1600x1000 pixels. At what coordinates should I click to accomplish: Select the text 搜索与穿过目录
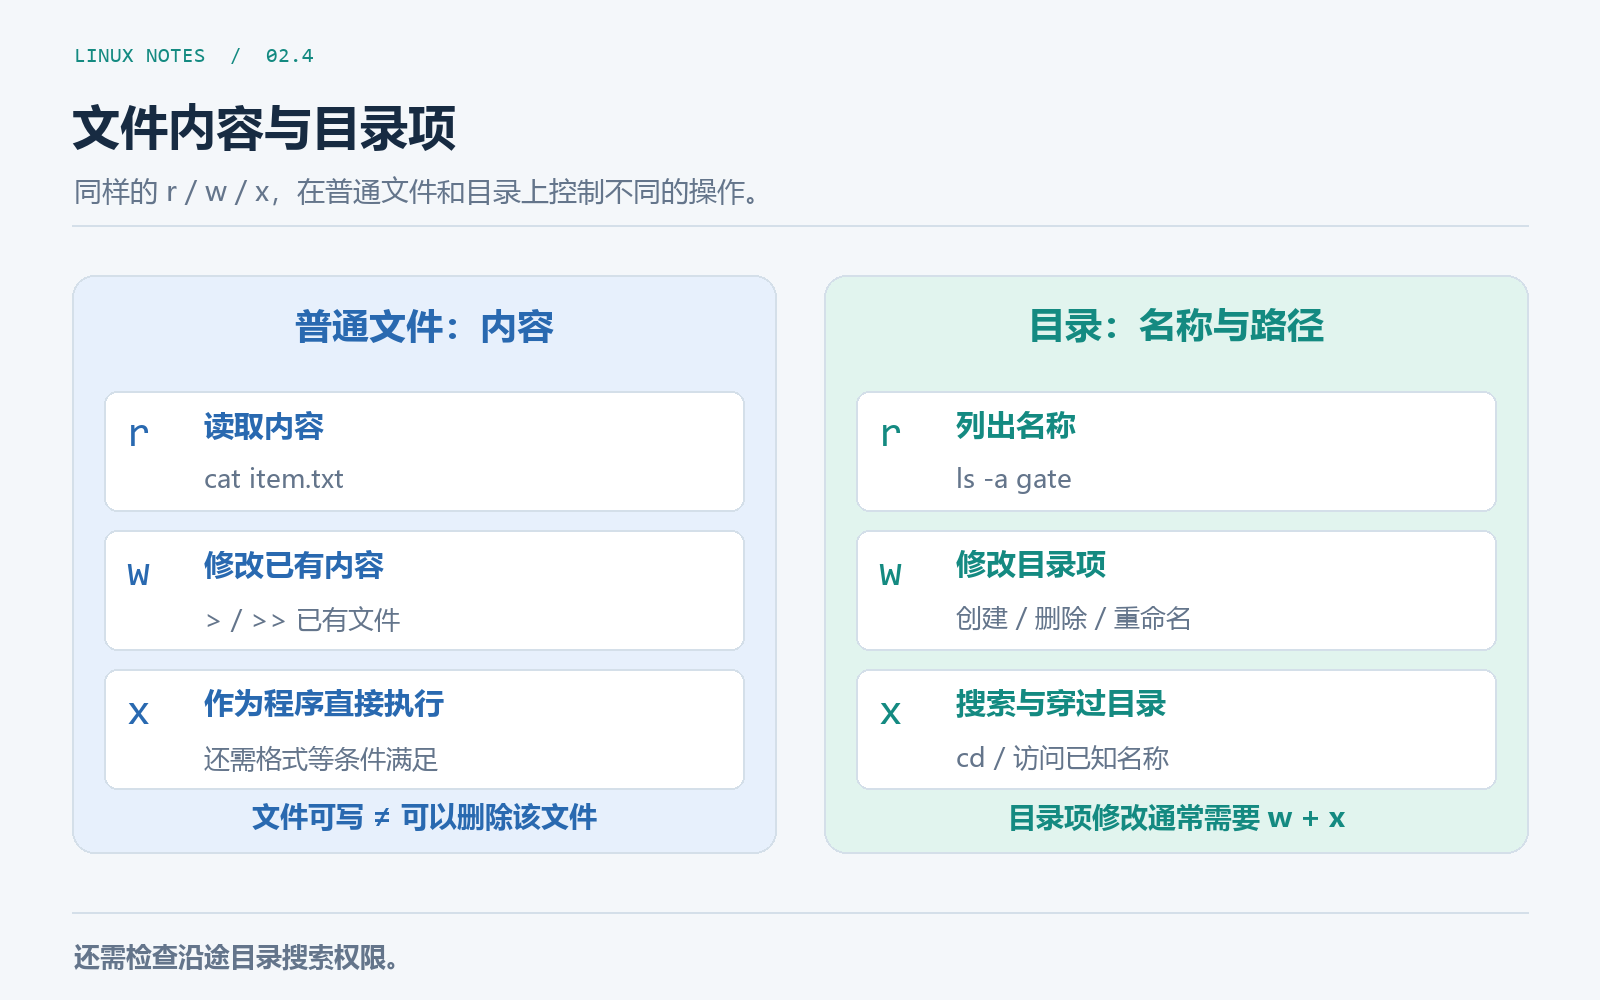[x=1061, y=704]
